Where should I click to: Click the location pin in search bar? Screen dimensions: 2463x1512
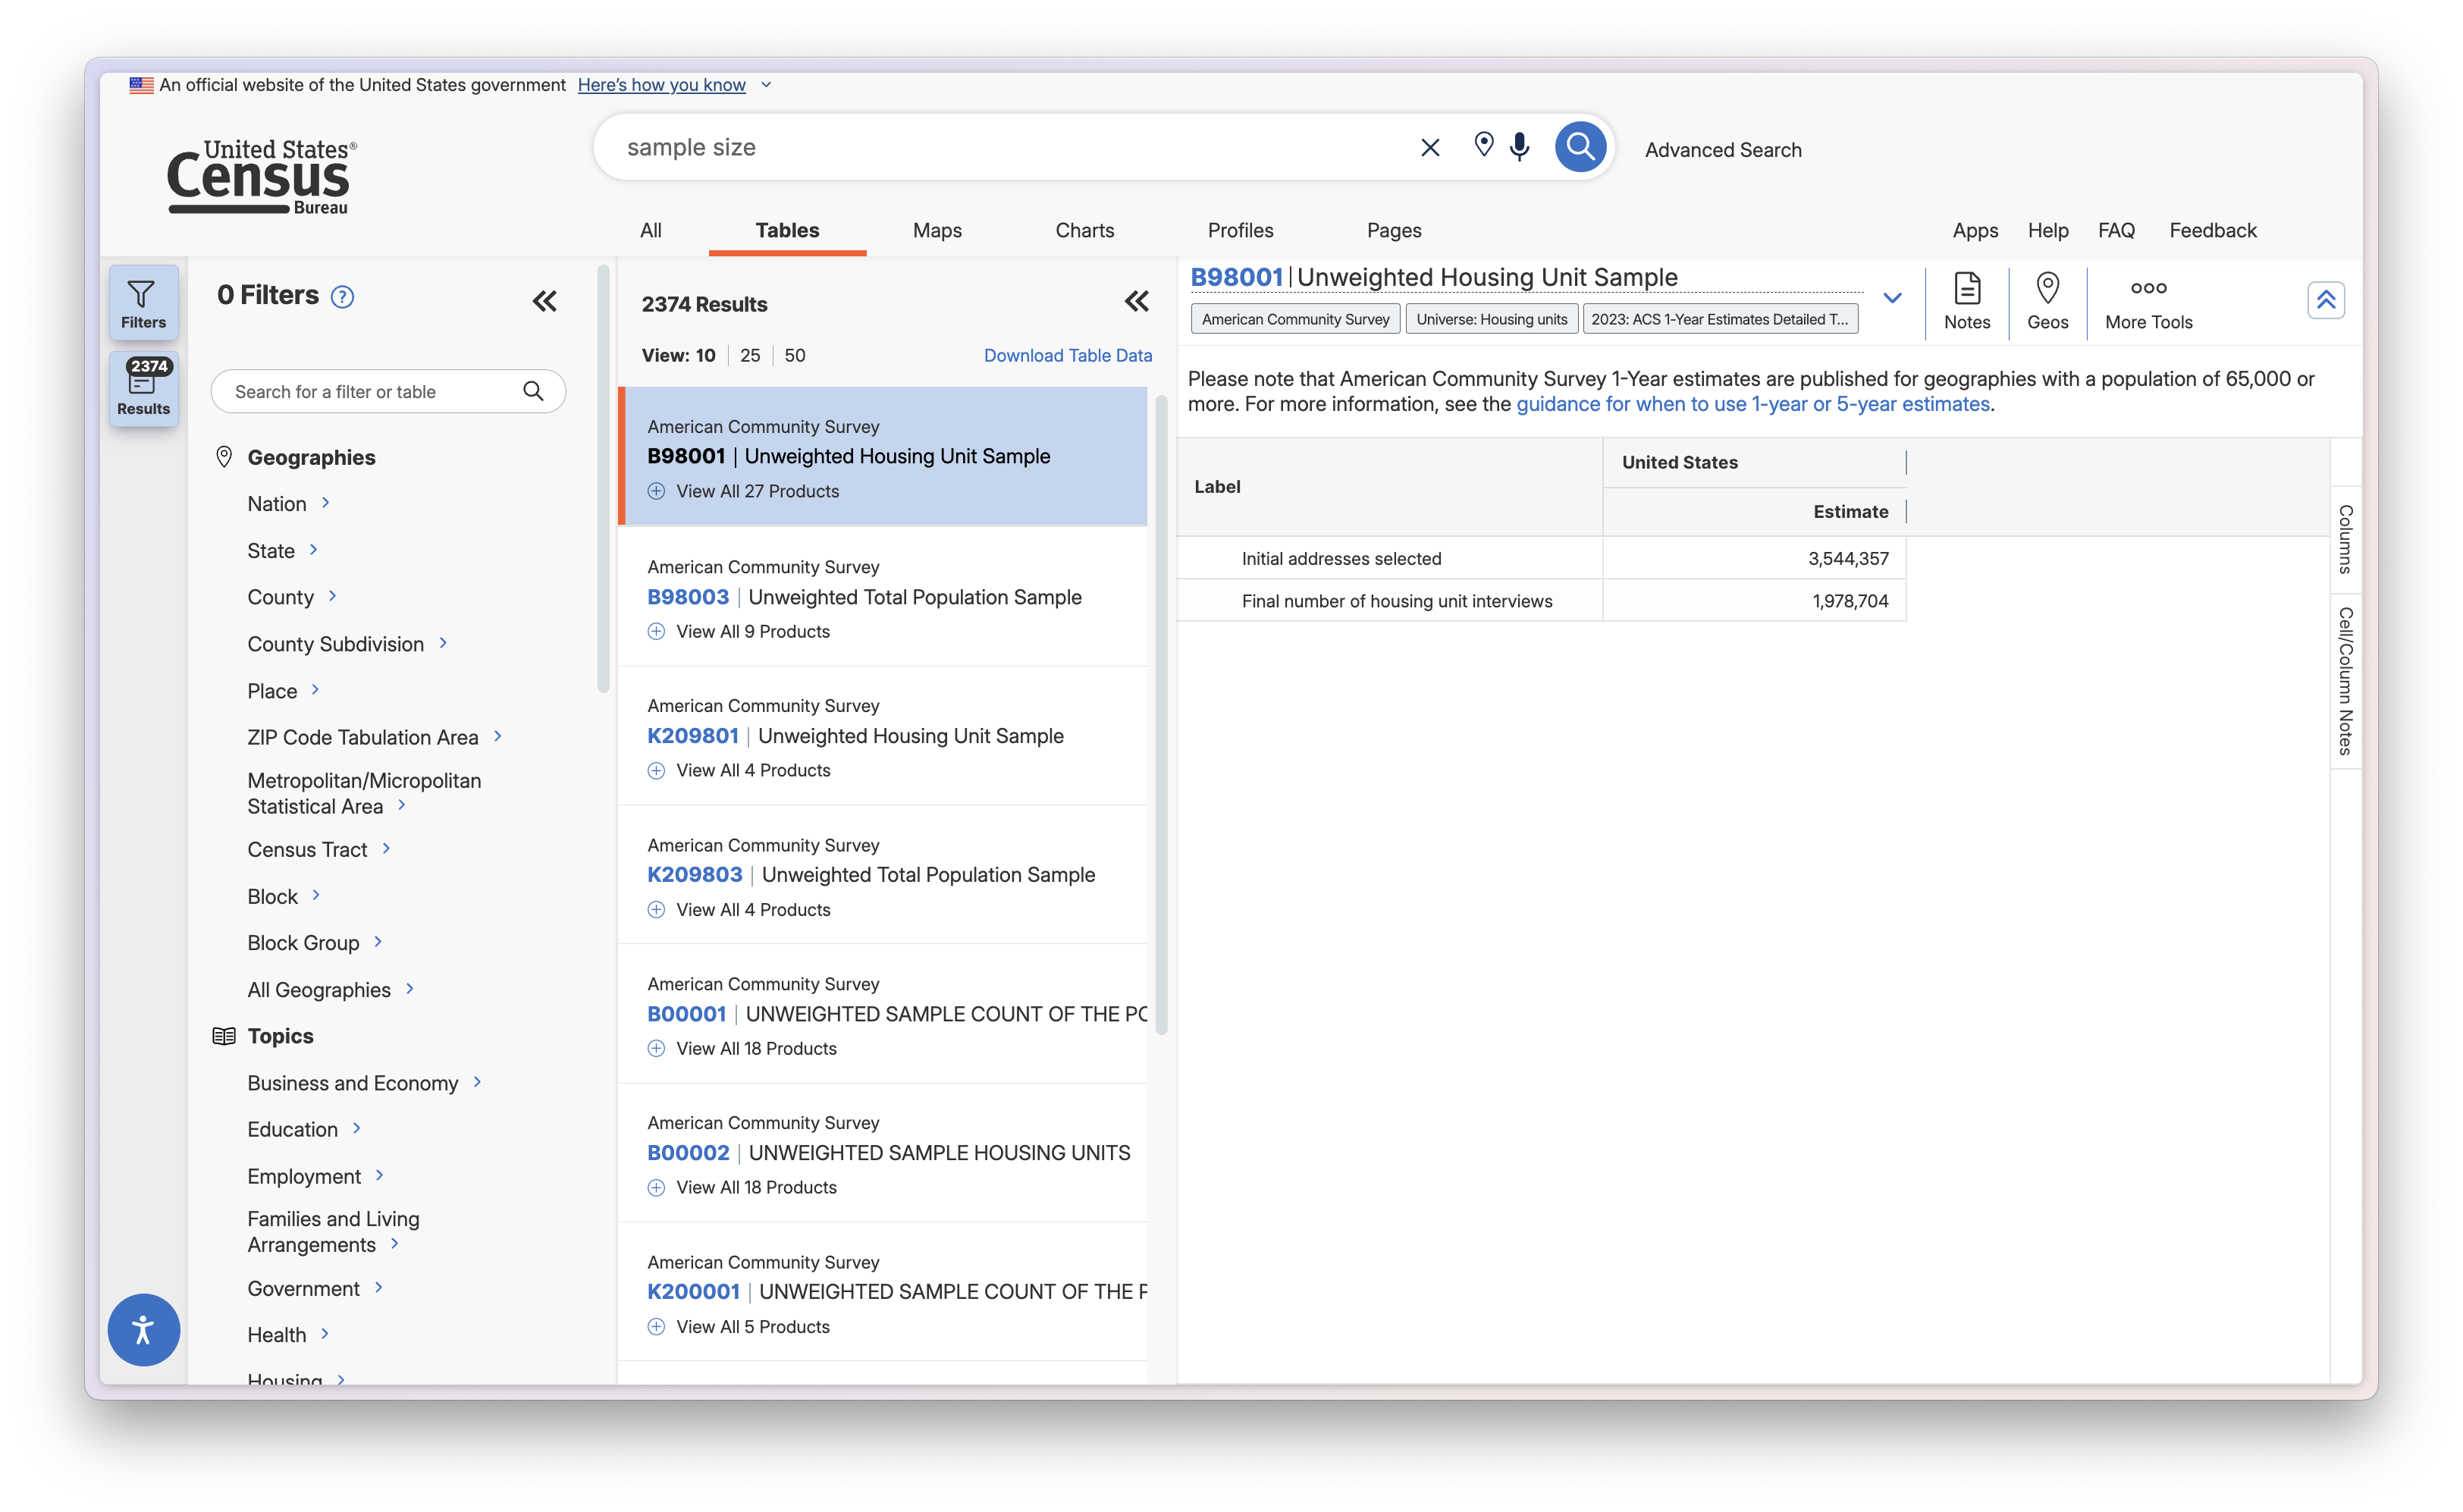1484,145
